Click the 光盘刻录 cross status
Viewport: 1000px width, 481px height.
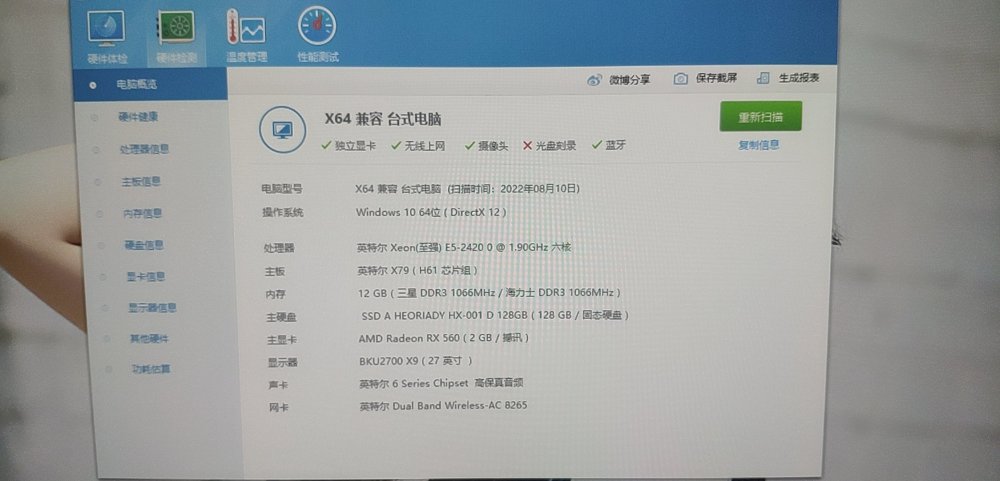point(549,146)
